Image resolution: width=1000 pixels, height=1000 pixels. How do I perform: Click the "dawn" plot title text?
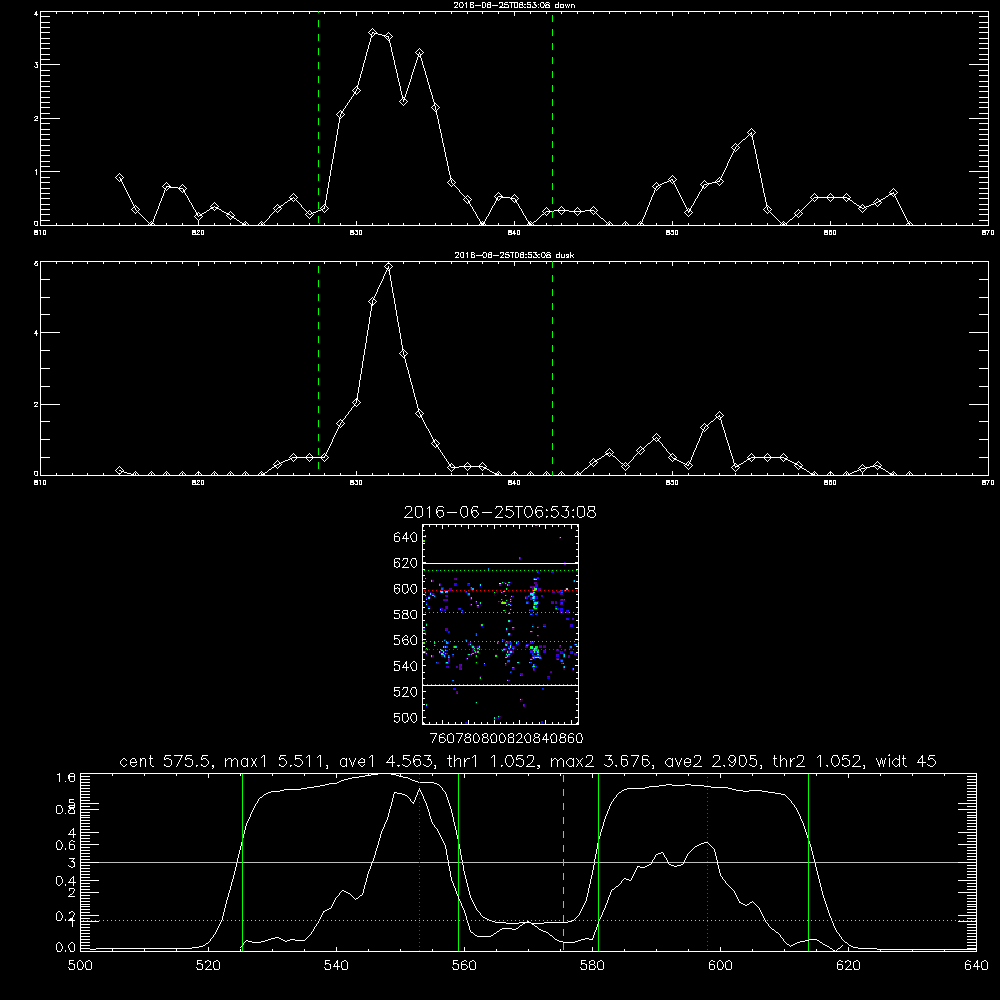pyautogui.click(x=515, y=5)
